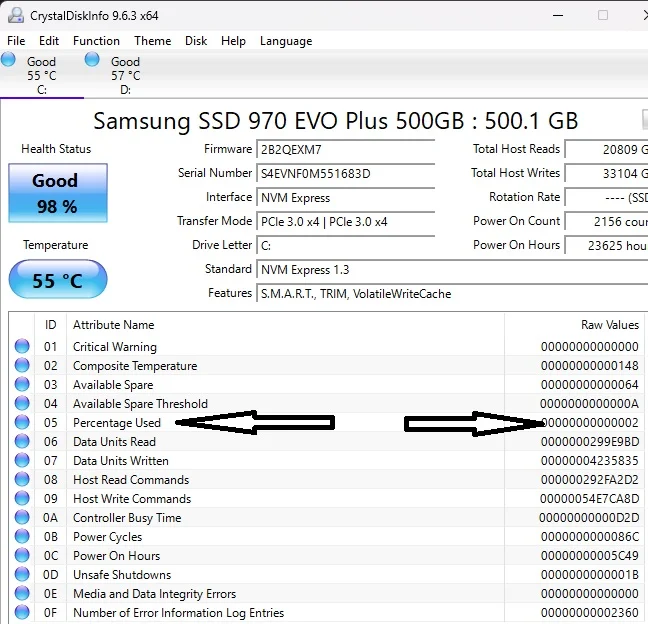Select the Percentage Used attribute name
Screen dimensions: 648x624
(x=117, y=423)
